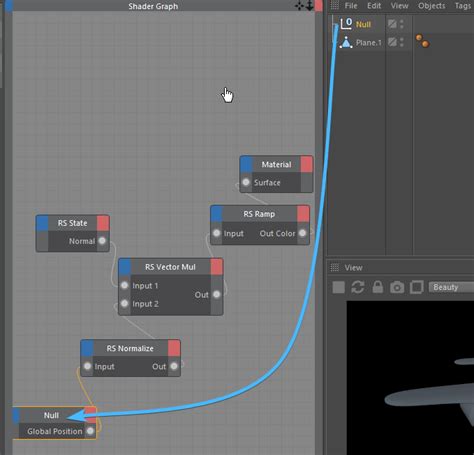Click the Input port of RS Ramp
This screenshot has height=455, width=474.
pyautogui.click(x=217, y=233)
